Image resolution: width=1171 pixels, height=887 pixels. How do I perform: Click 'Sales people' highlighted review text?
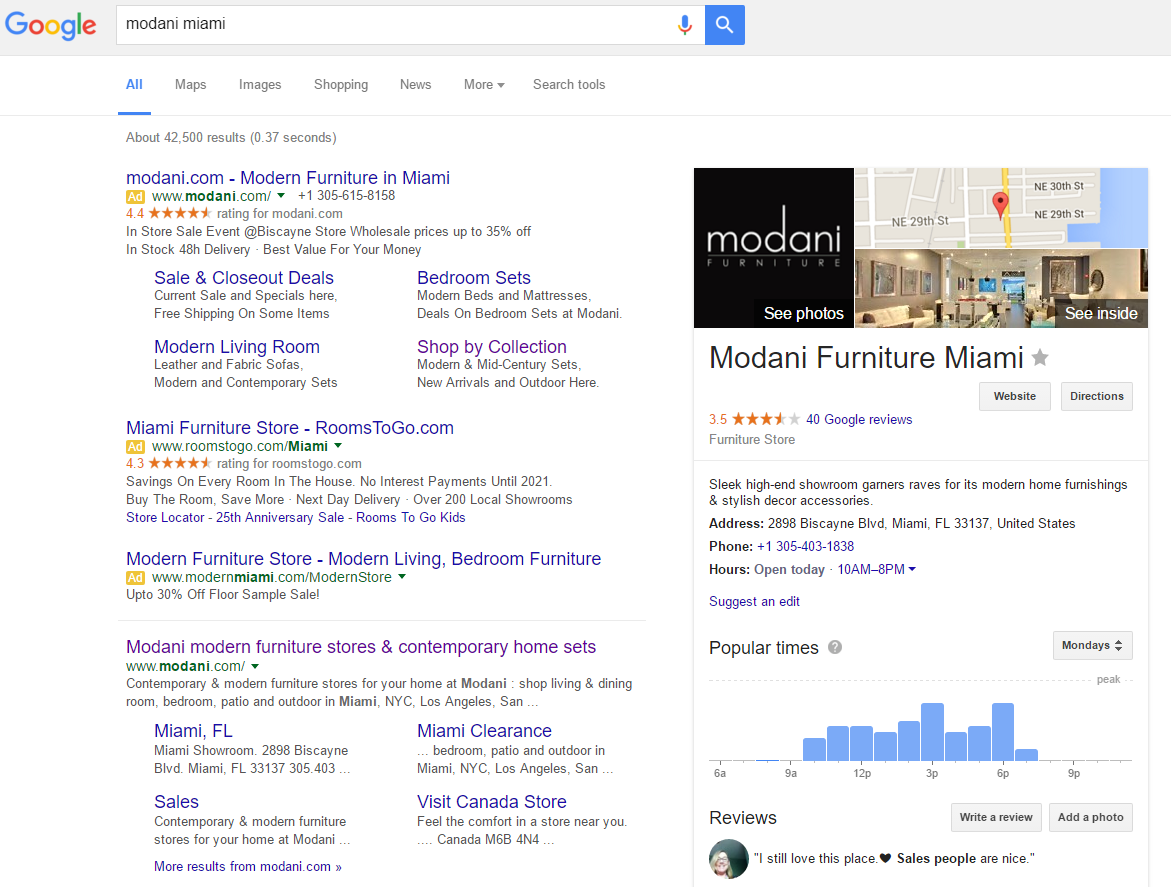click(x=937, y=859)
